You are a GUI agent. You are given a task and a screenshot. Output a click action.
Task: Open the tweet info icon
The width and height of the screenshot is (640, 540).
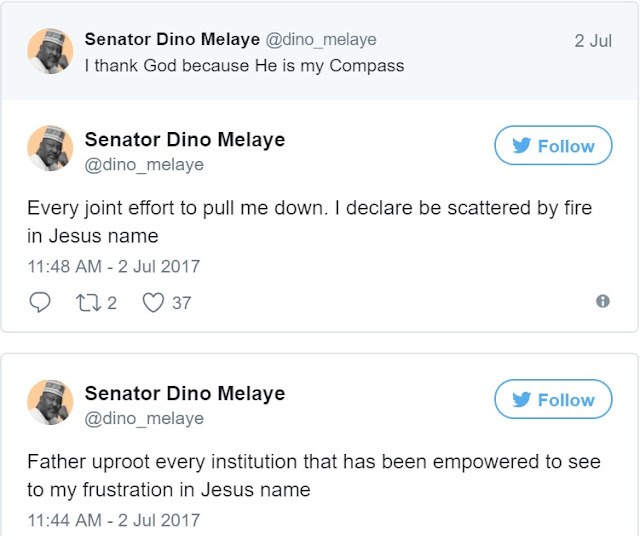602,301
